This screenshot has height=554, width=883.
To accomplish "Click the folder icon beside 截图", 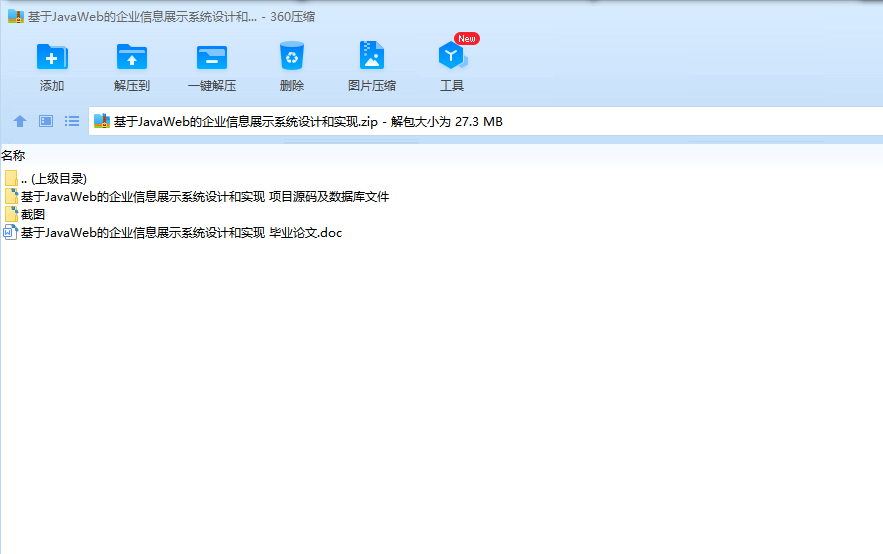I will pos(11,214).
